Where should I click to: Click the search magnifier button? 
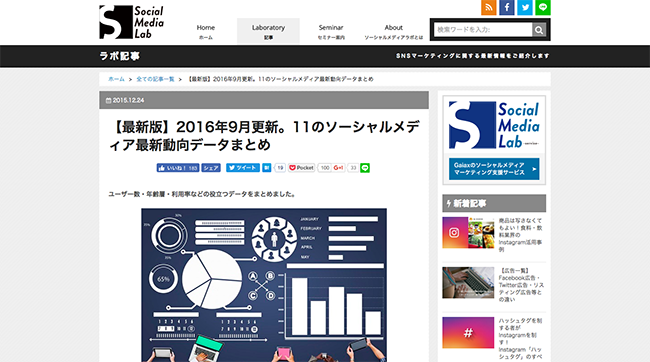[539, 30]
